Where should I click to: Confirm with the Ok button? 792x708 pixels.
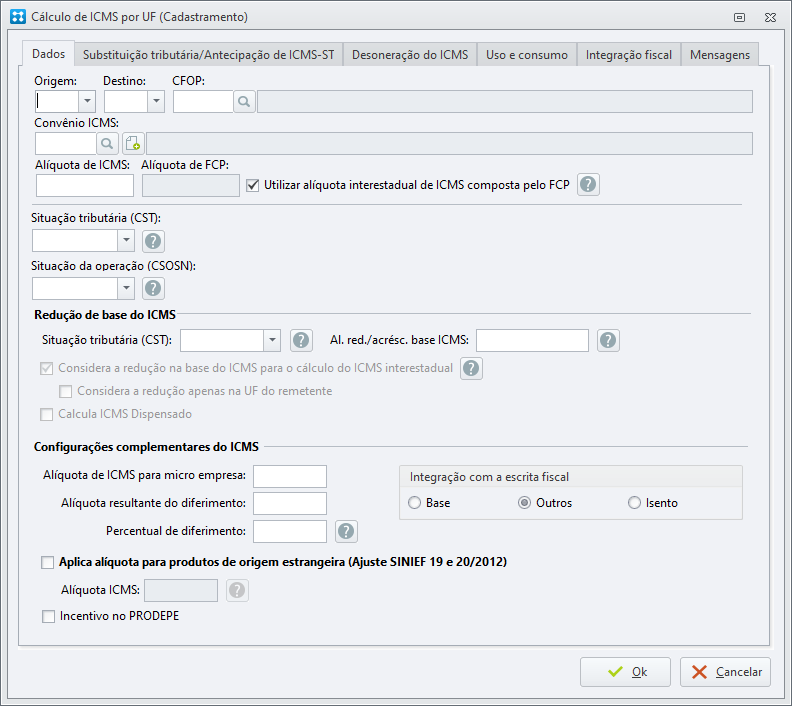pos(625,672)
